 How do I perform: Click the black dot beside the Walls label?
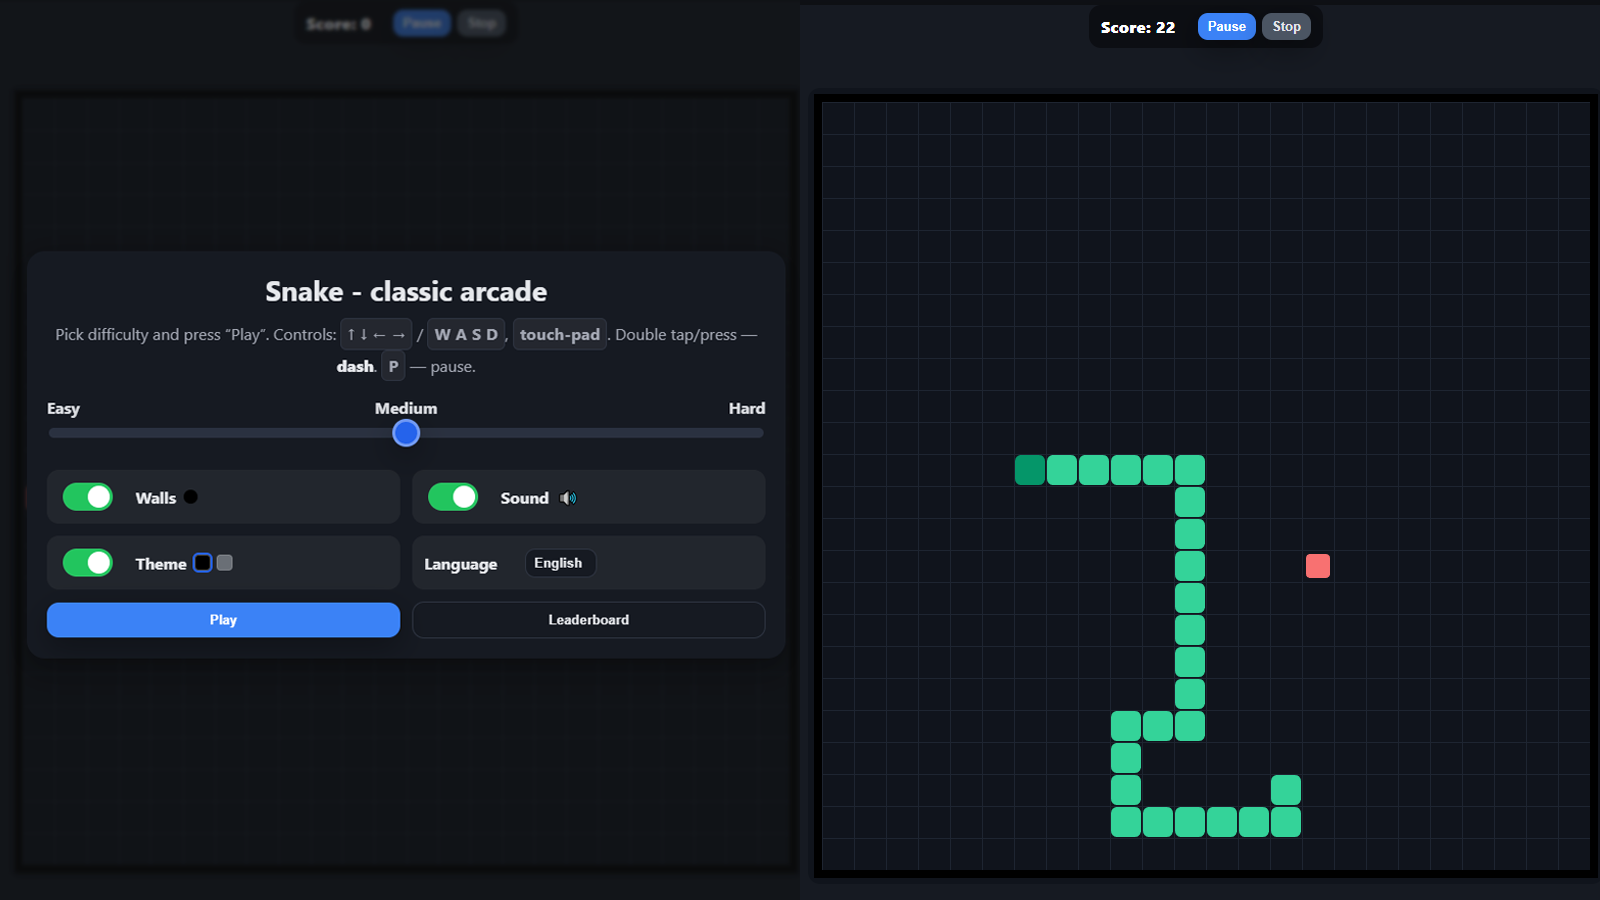click(190, 496)
